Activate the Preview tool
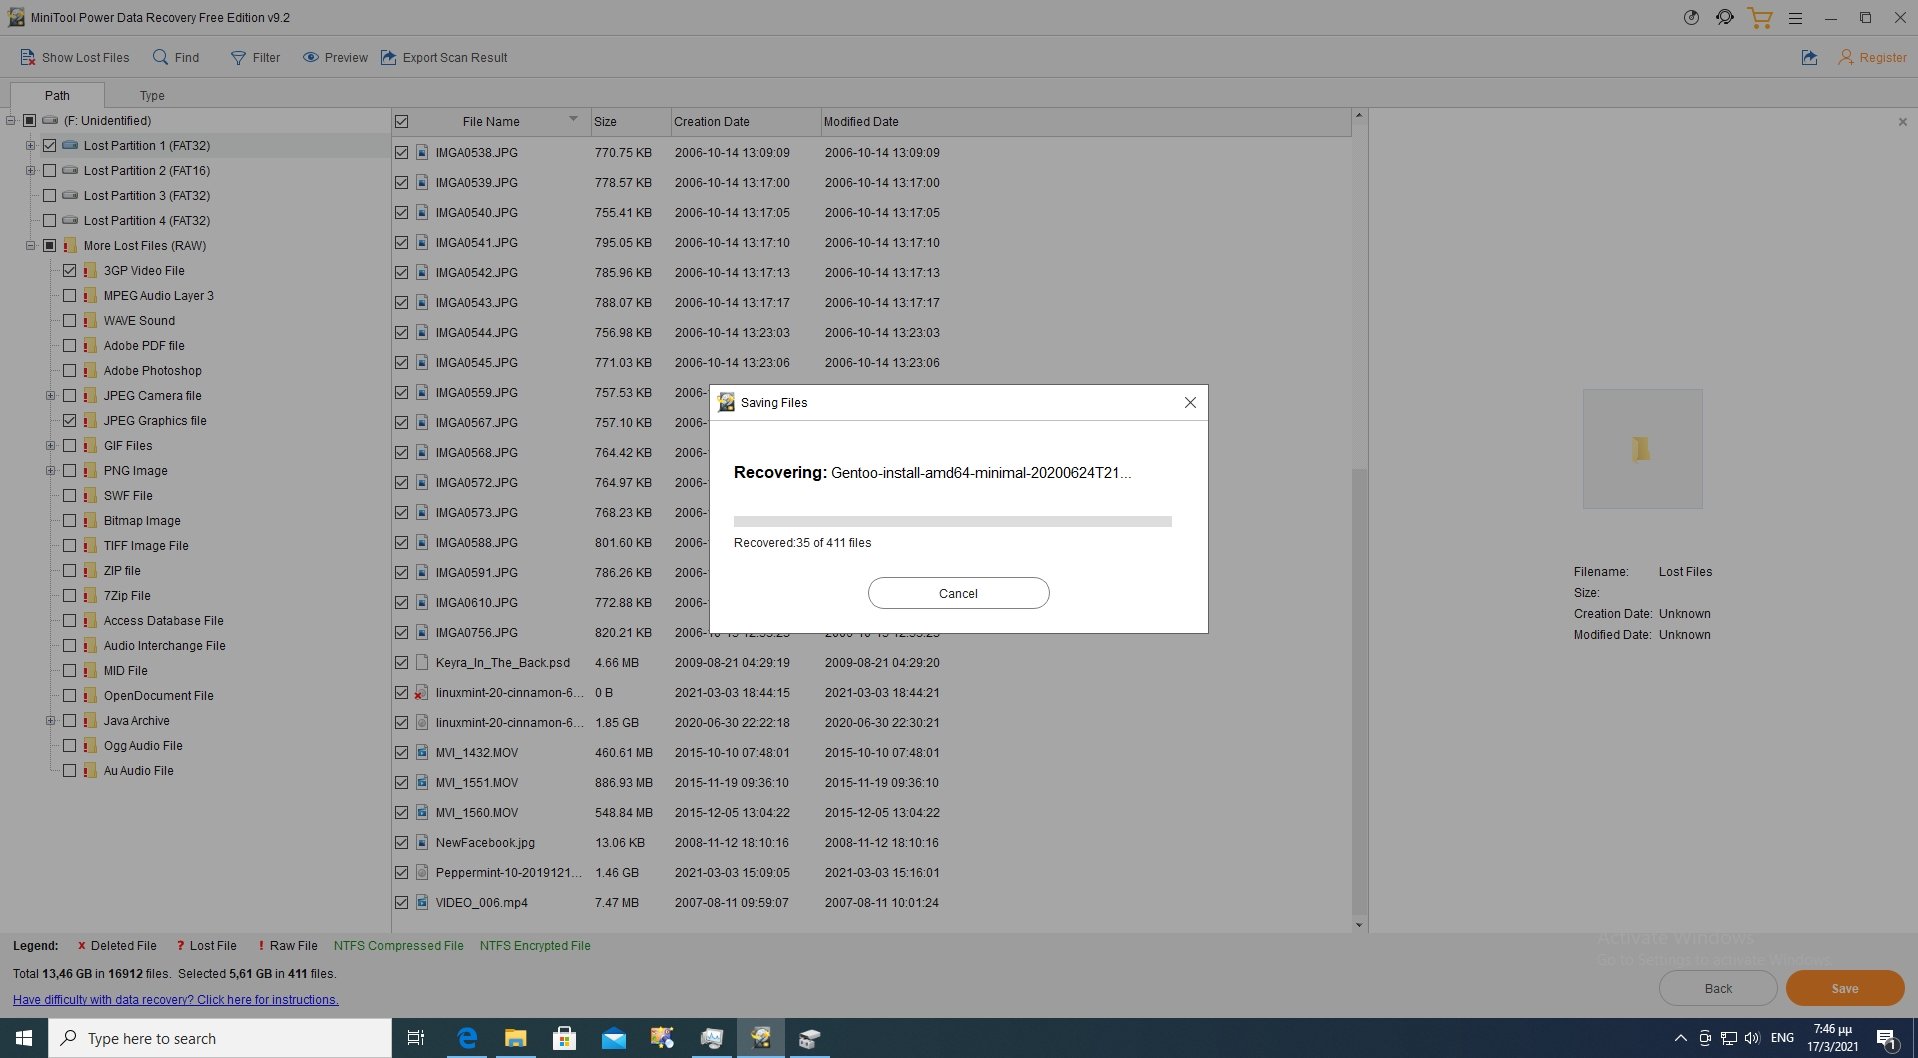 coord(335,57)
